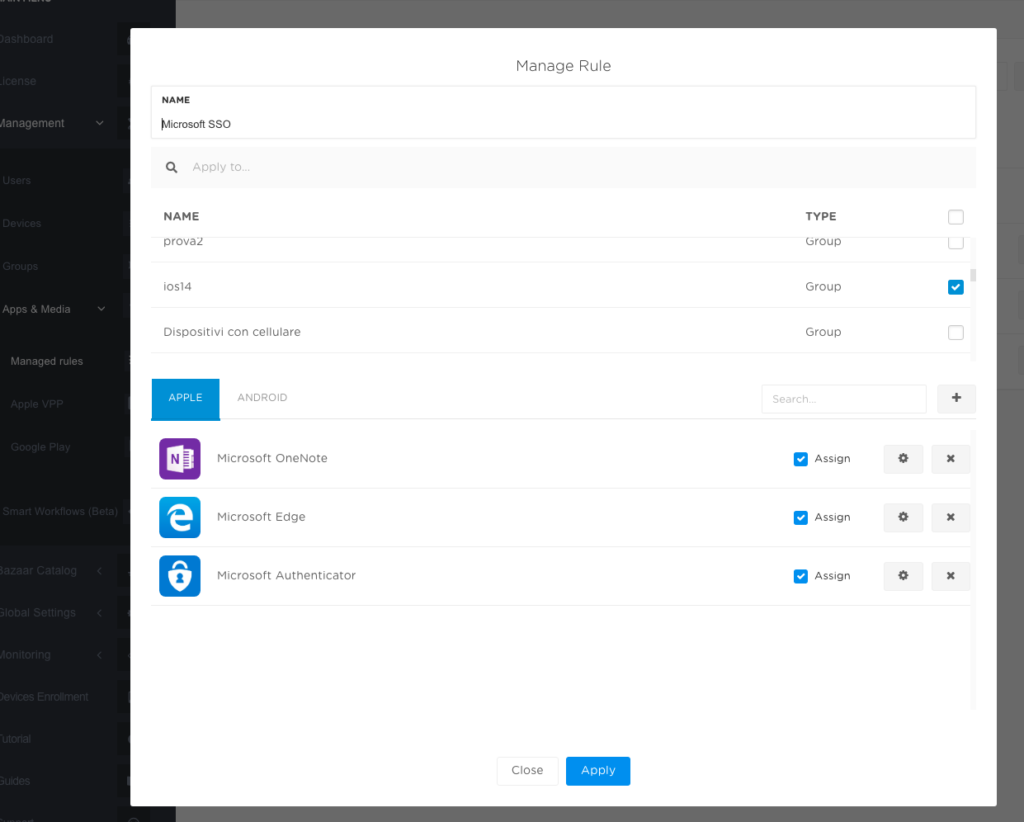Click the plus icon to add an app
The height and width of the screenshot is (822, 1024).
pos(956,398)
